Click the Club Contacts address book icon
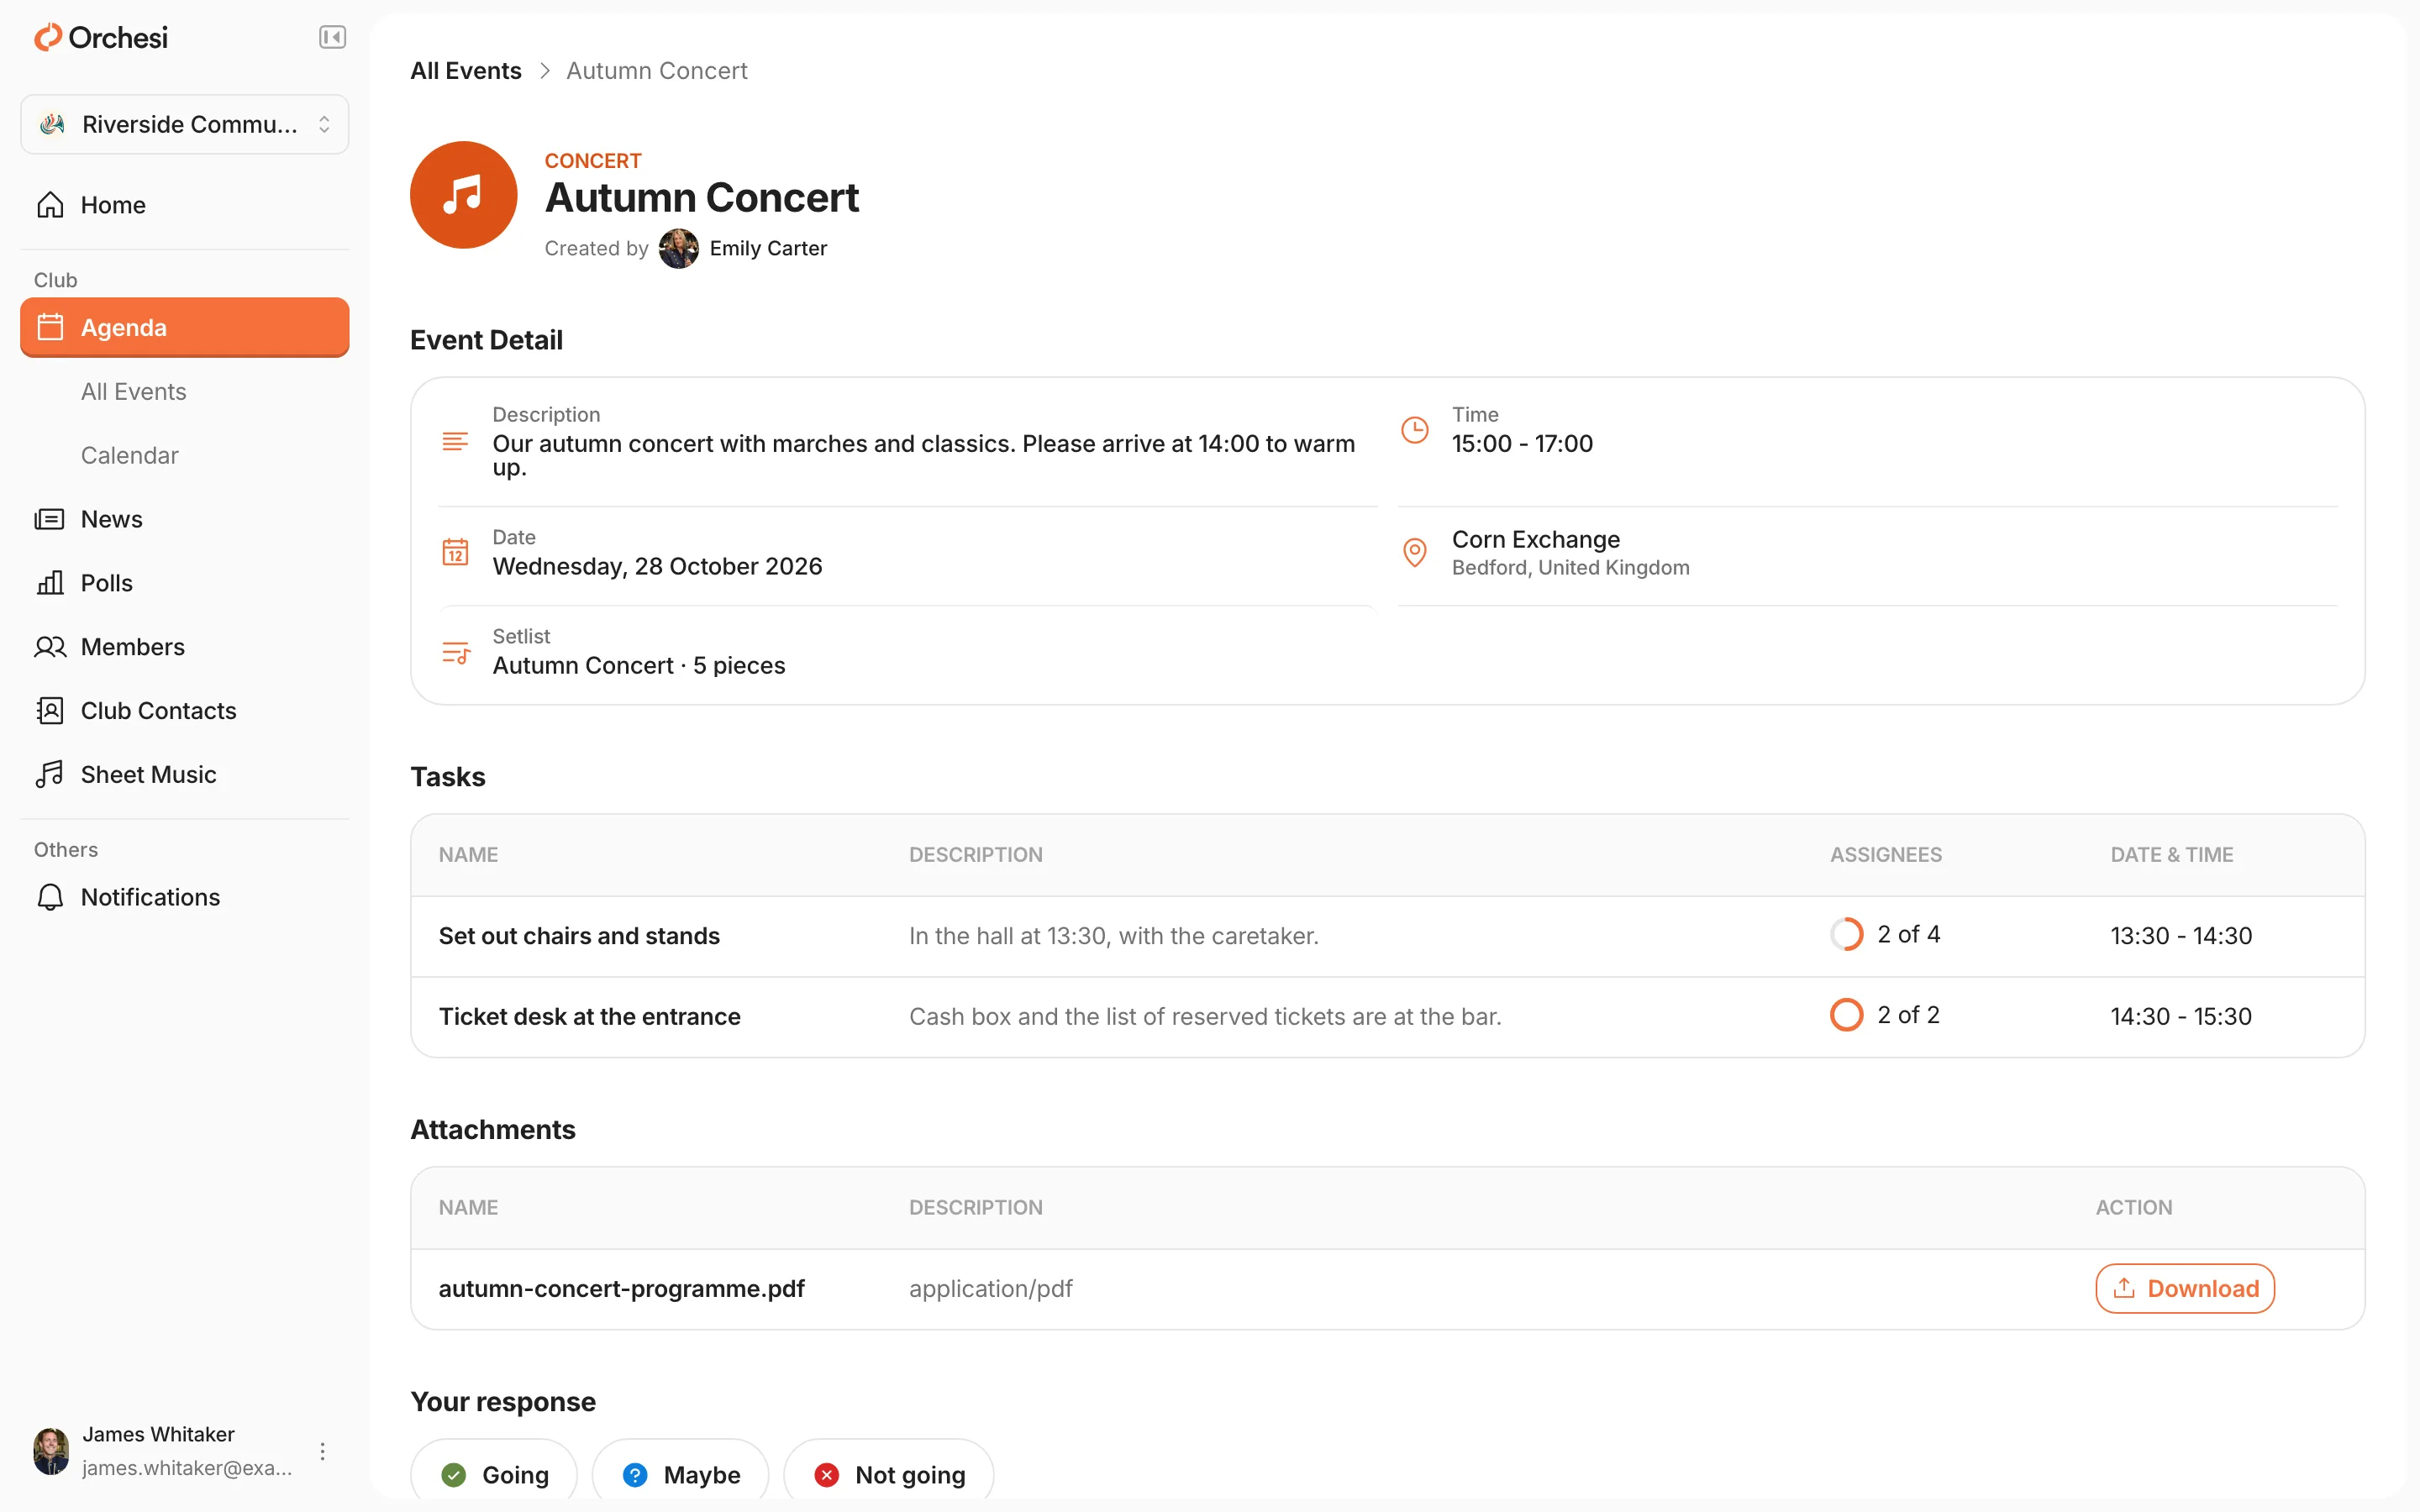Image resolution: width=2420 pixels, height=1512 pixels. click(50, 711)
